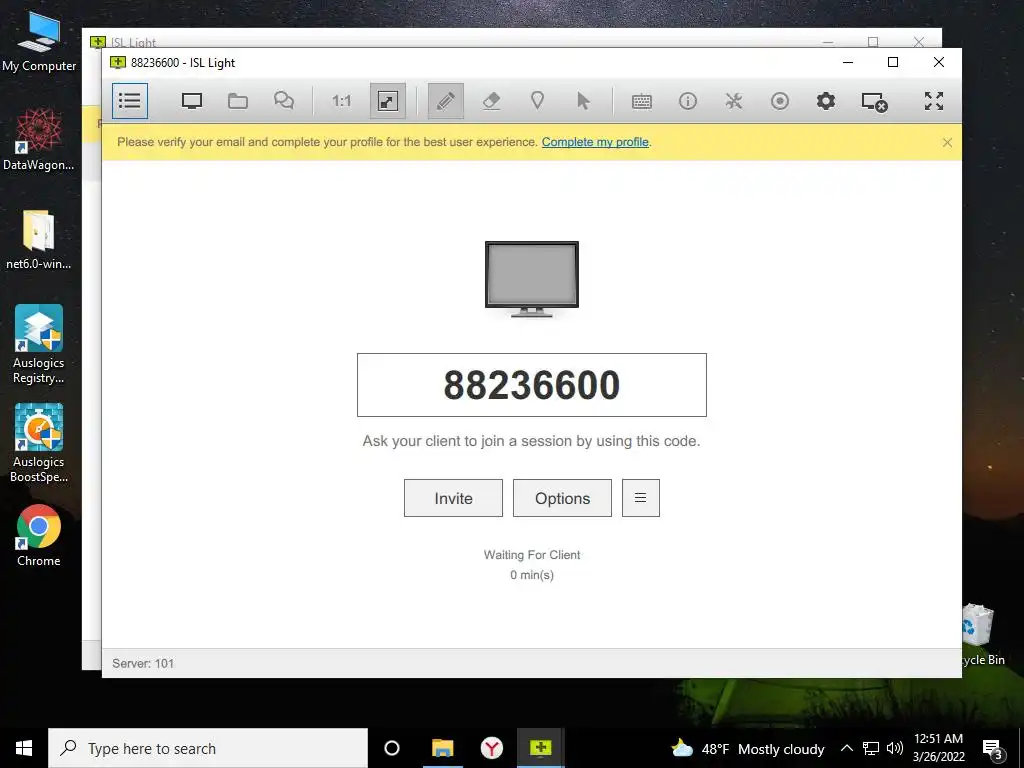Click the ISL Light title bar icon
Viewport: 1024px width, 768px height.
click(x=118, y=63)
